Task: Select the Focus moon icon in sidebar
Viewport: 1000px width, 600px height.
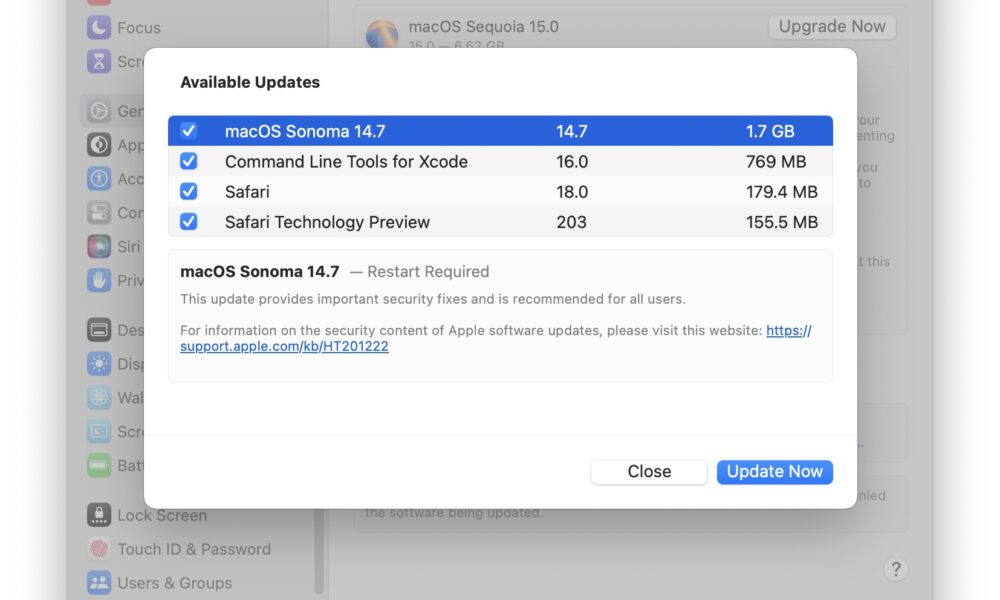Action: point(99,27)
